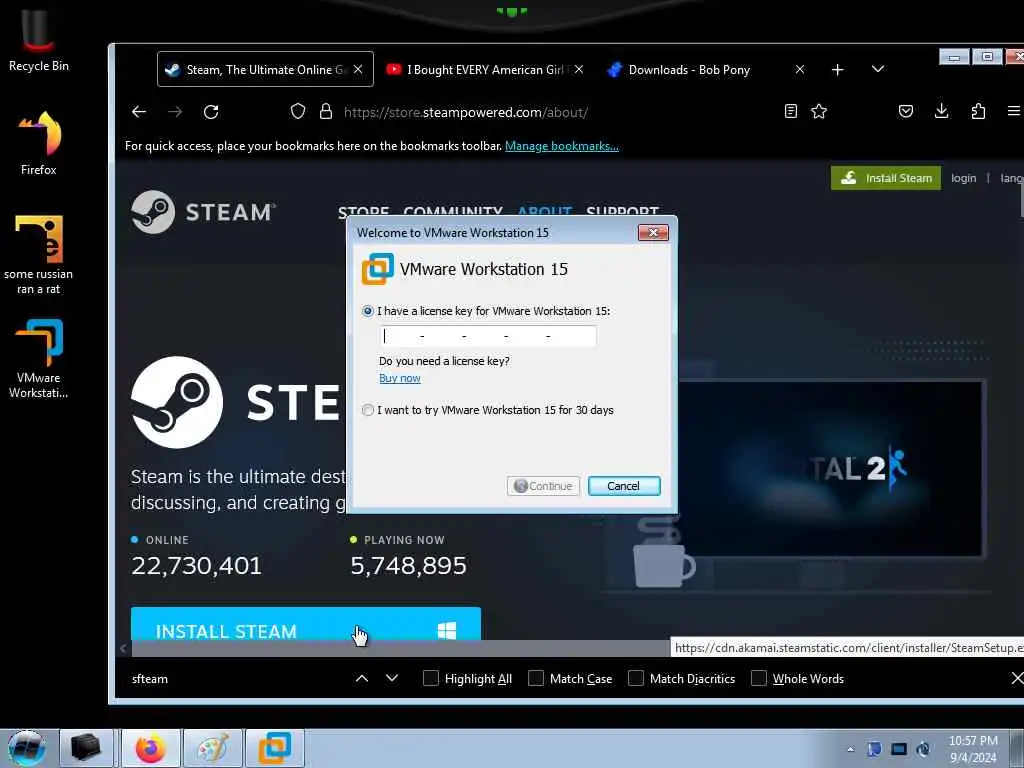Open 'some russian ran a rat' desktop icon
The width and height of the screenshot is (1024, 768).
[39, 255]
